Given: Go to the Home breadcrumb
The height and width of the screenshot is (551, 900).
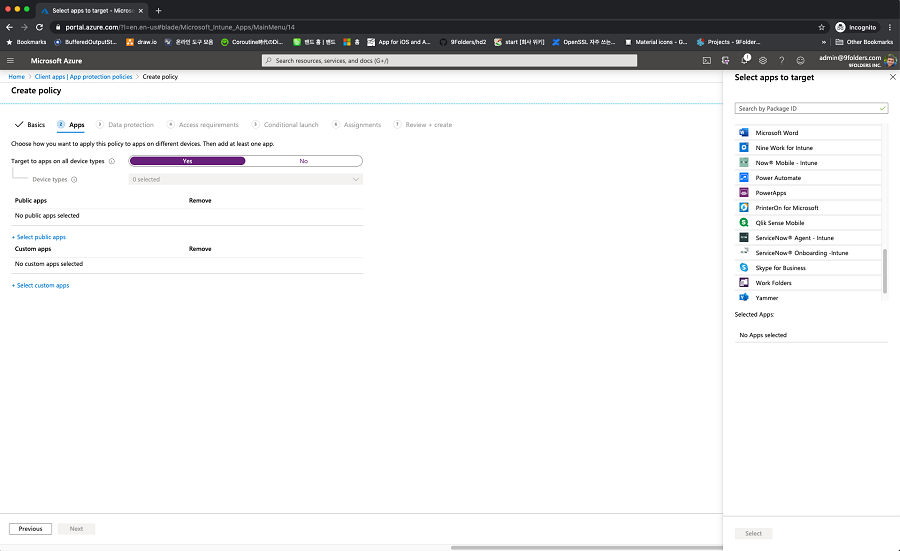Looking at the screenshot, I should (17, 76).
